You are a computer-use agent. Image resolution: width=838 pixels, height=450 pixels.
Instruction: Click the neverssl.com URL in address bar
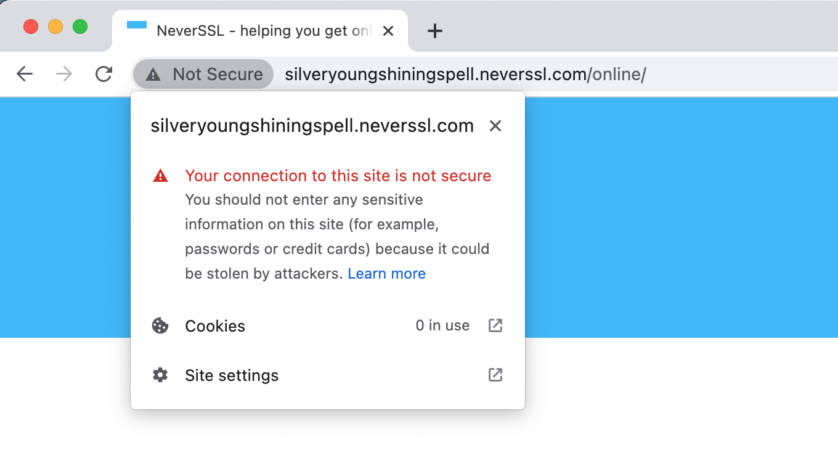pos(465,74)
